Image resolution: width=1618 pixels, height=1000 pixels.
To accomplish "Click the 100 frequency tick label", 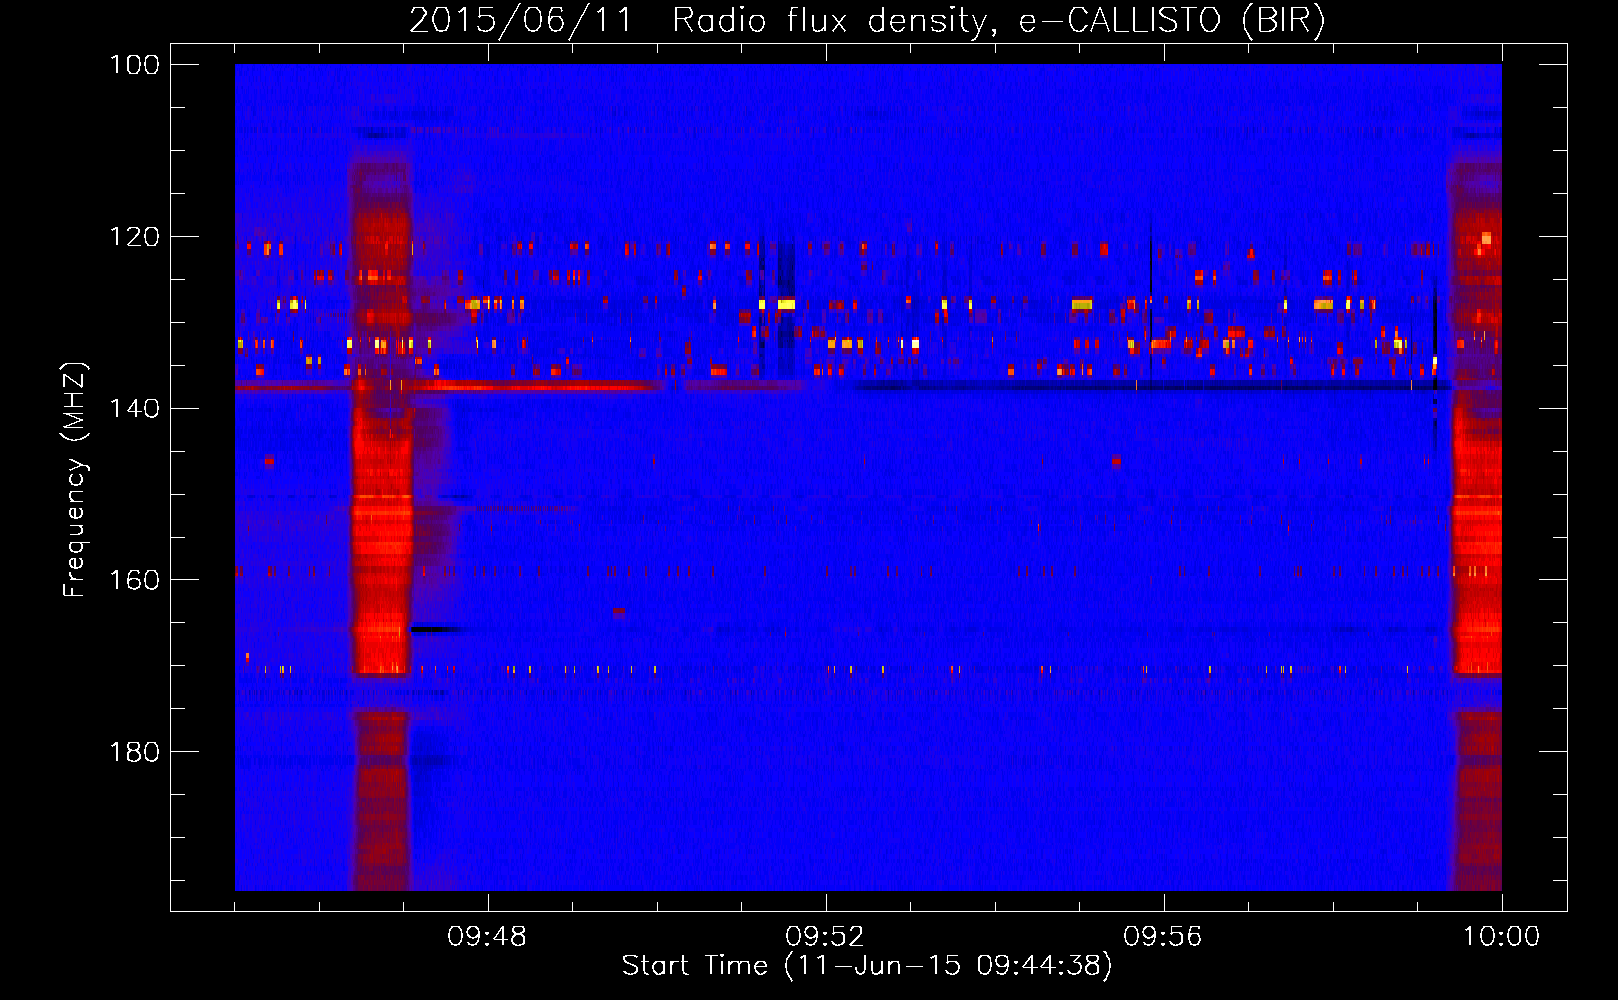I will click(x=135, y=65).
